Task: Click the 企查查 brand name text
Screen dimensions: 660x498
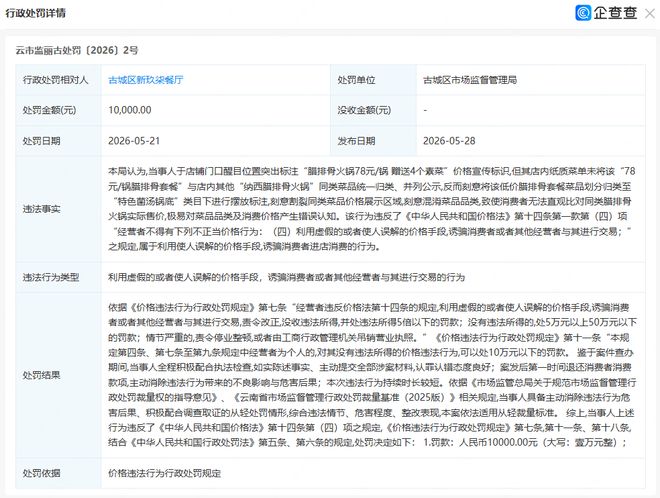Action: 615,13
